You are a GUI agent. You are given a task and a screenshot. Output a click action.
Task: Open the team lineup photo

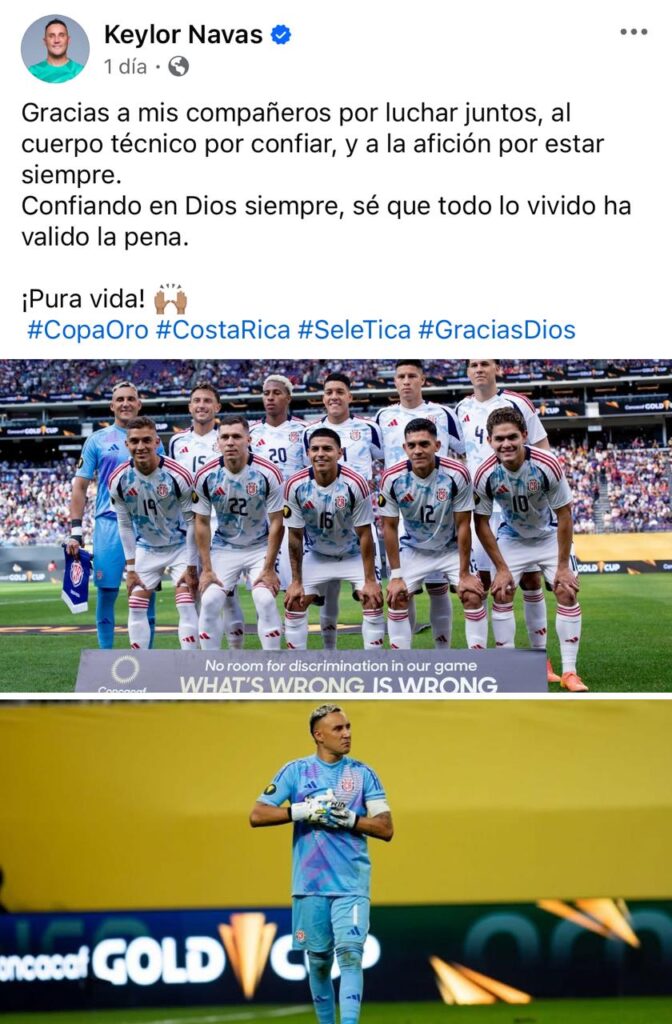[x=336, y=526]
